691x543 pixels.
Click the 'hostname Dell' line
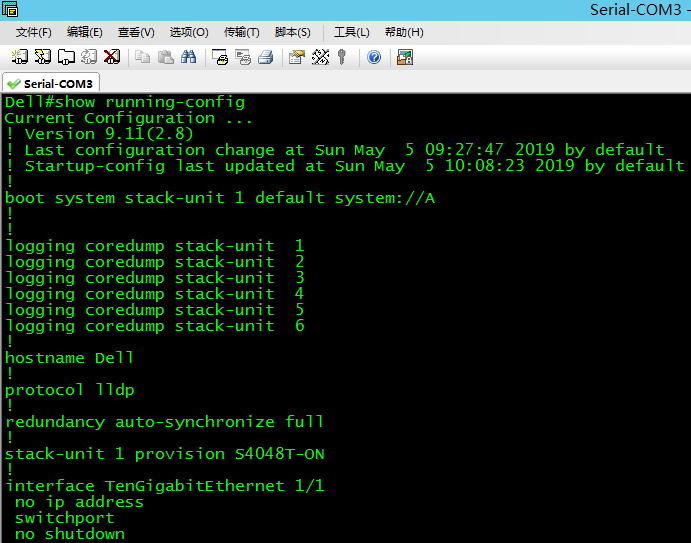coord(69,358)
